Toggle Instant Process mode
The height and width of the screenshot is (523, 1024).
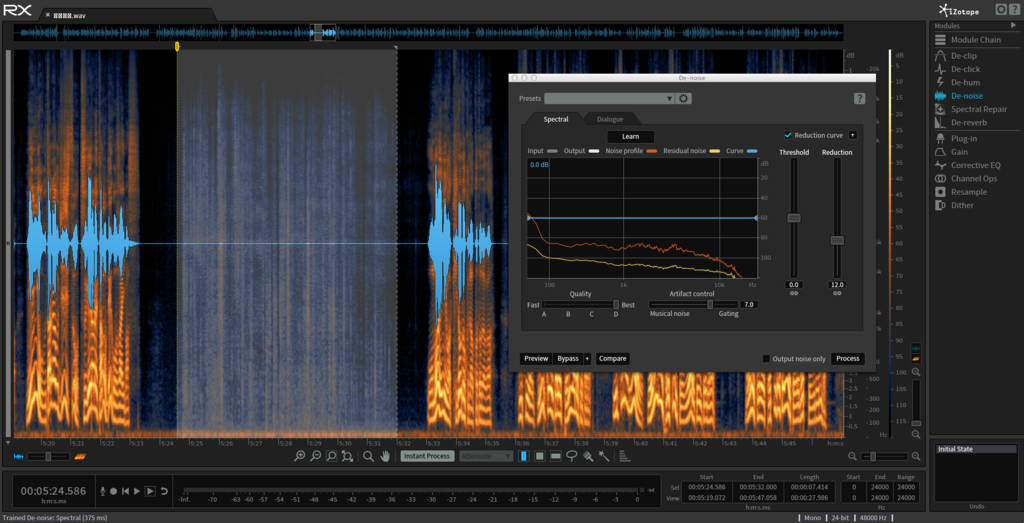pyautogui.click(x=427, y=456)
